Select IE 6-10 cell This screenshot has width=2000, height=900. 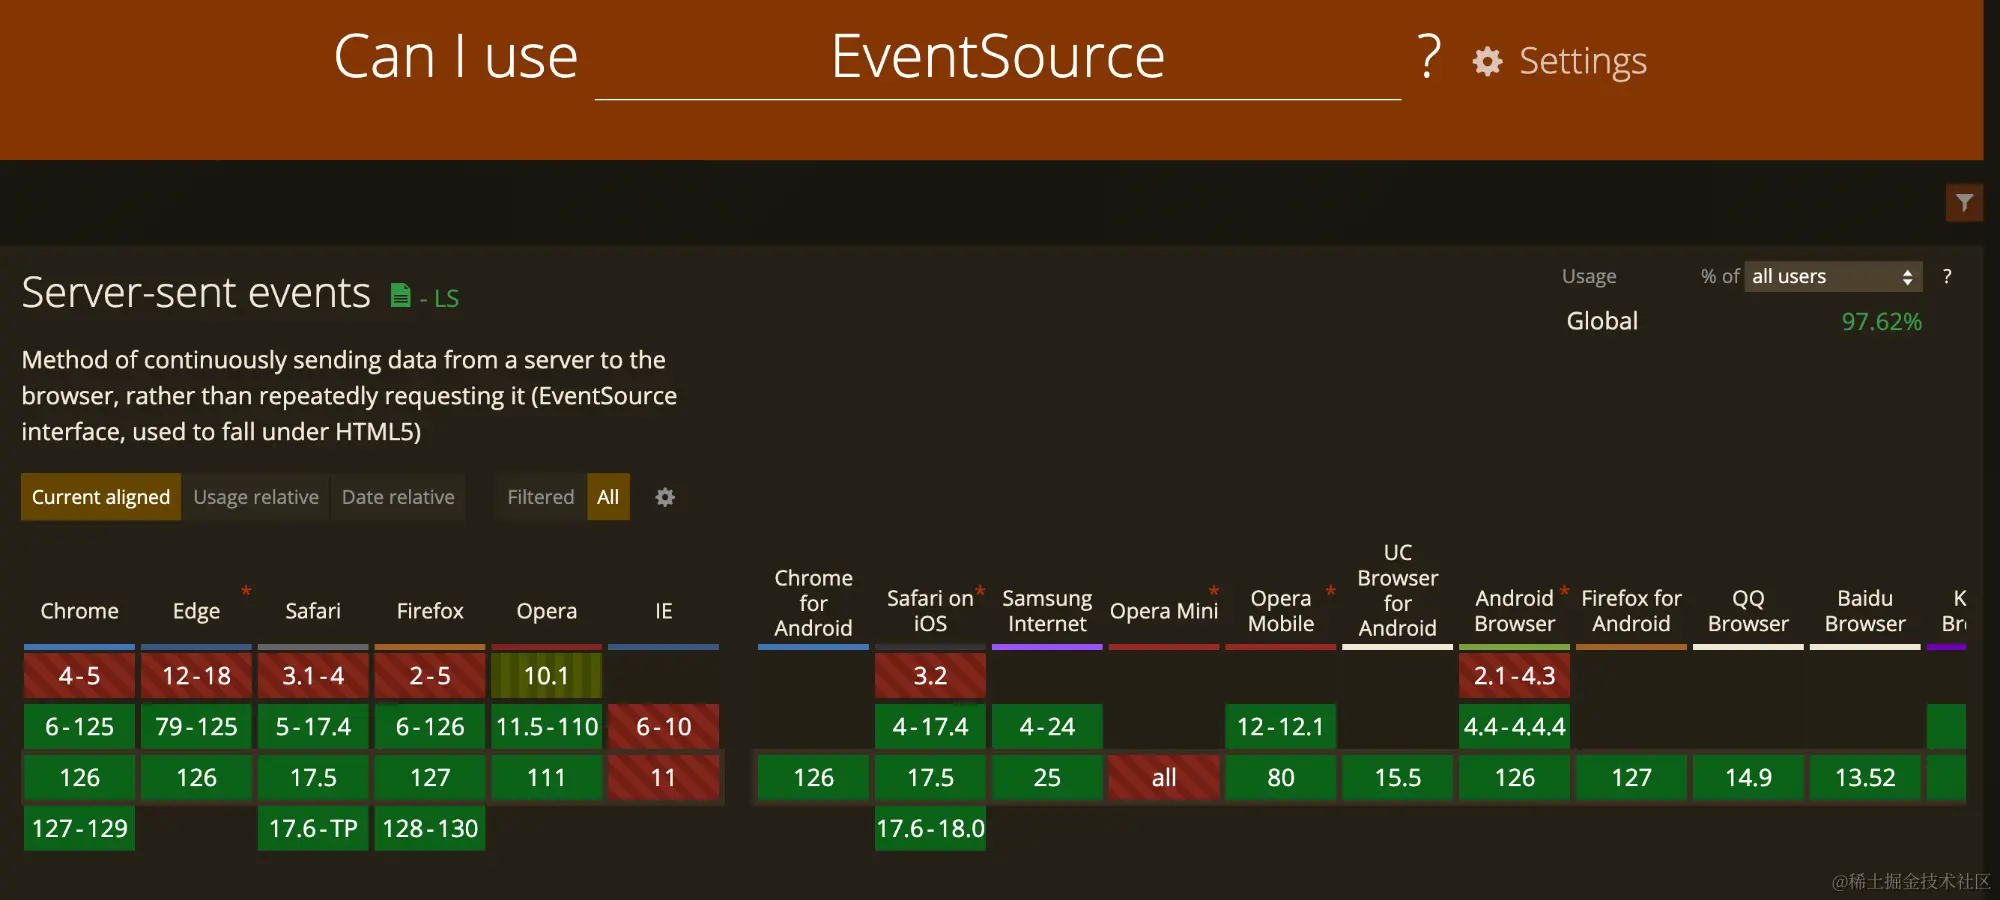pyautogui.click(x=664, y=727)
